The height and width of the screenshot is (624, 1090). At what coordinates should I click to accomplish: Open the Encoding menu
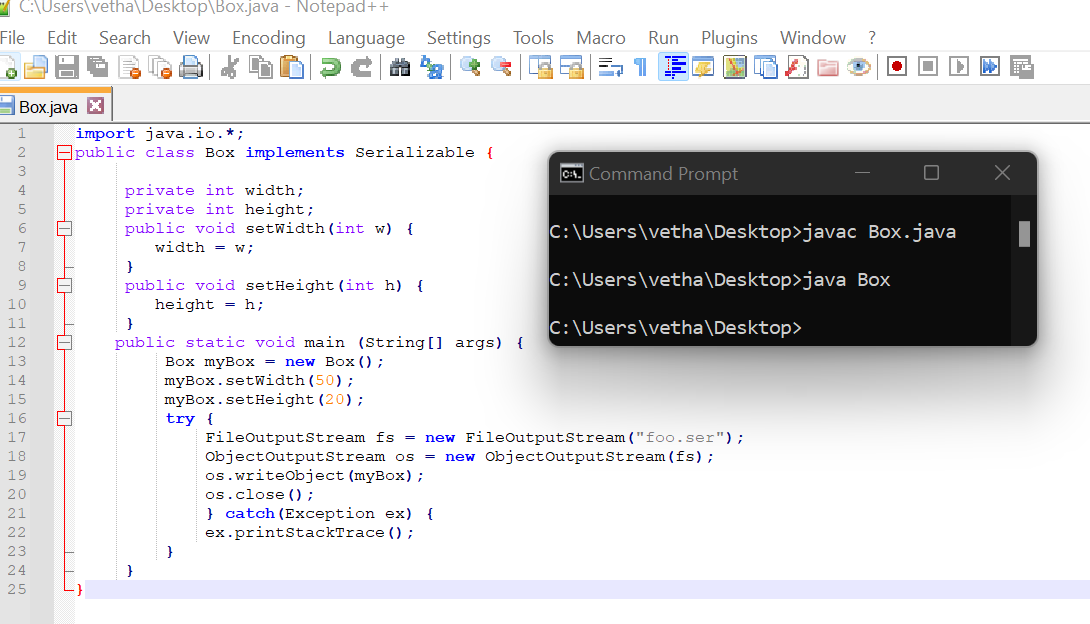(268, 38)
